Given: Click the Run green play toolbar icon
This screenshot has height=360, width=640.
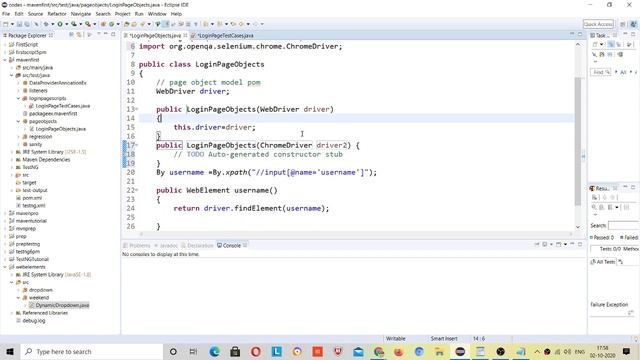Looking at the screenshot, I should click(x=60, y=24).
